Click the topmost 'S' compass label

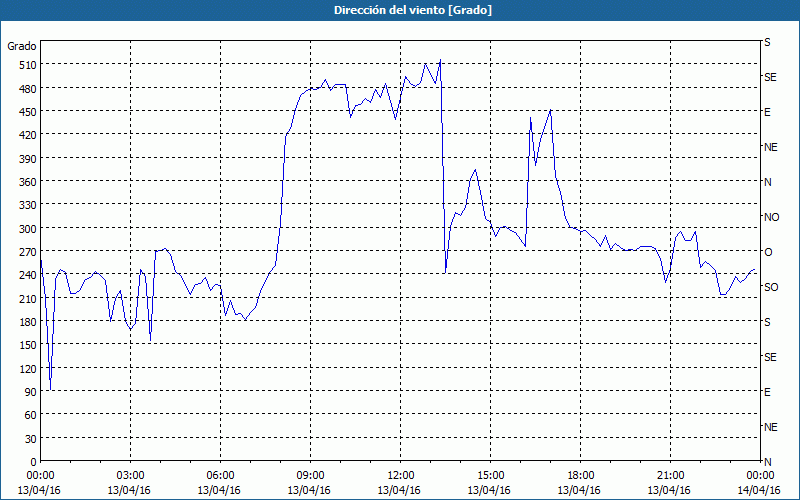pyautogui.click(x=767, y=42)
